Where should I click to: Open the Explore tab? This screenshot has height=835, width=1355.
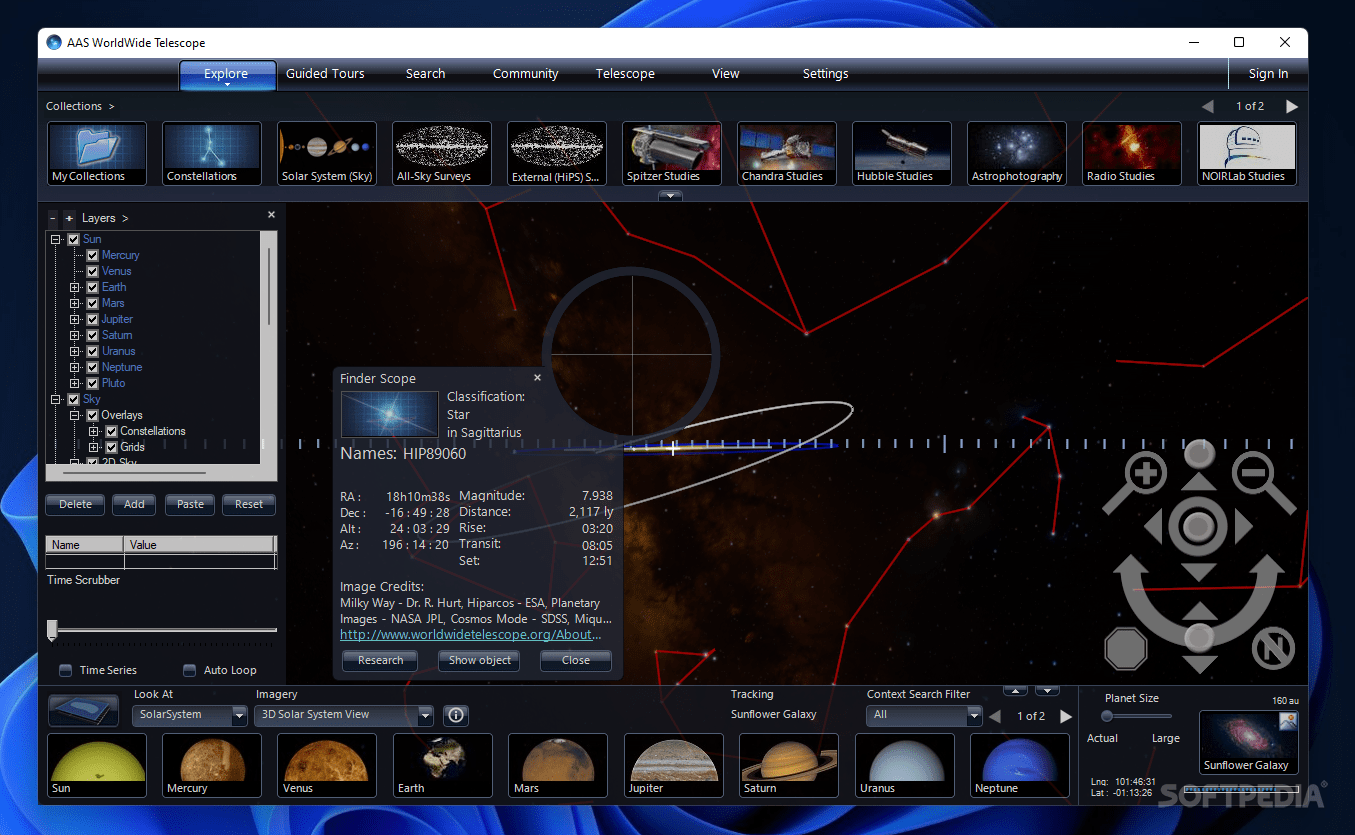point(227,74)
